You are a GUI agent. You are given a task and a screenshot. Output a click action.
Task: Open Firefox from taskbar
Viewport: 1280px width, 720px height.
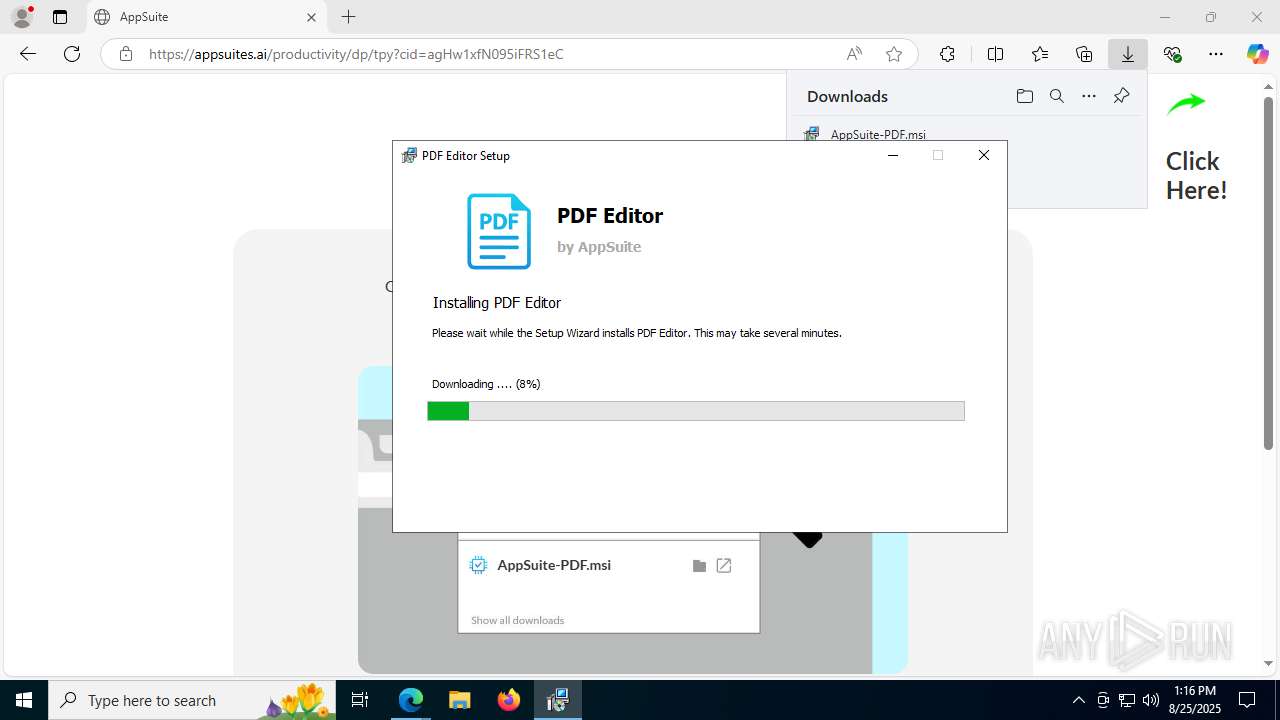[509, 700]
